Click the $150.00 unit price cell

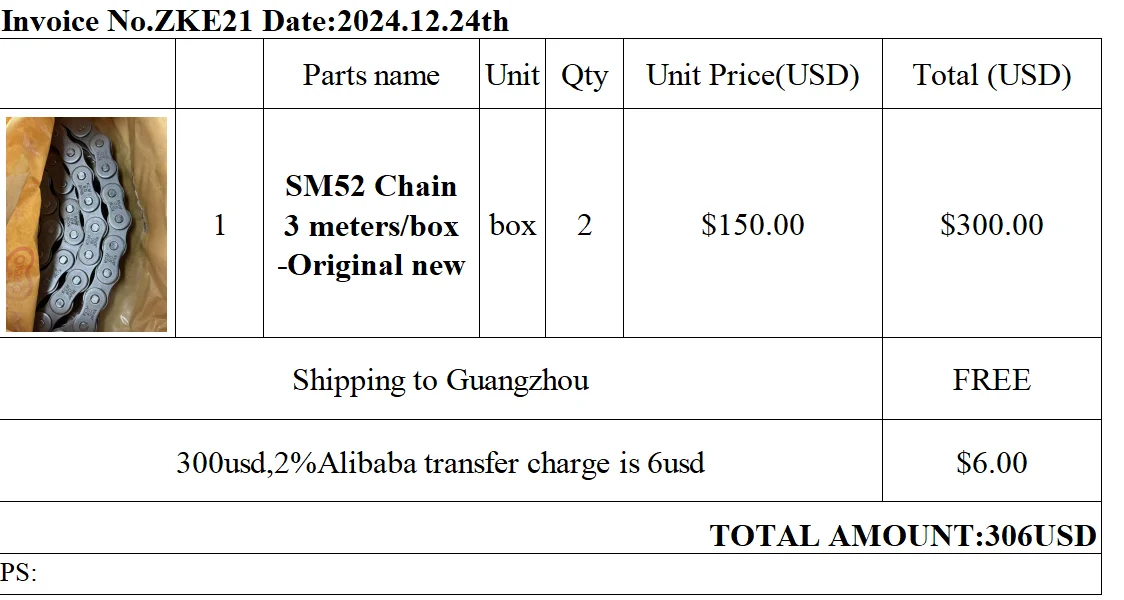coord(752,225)
